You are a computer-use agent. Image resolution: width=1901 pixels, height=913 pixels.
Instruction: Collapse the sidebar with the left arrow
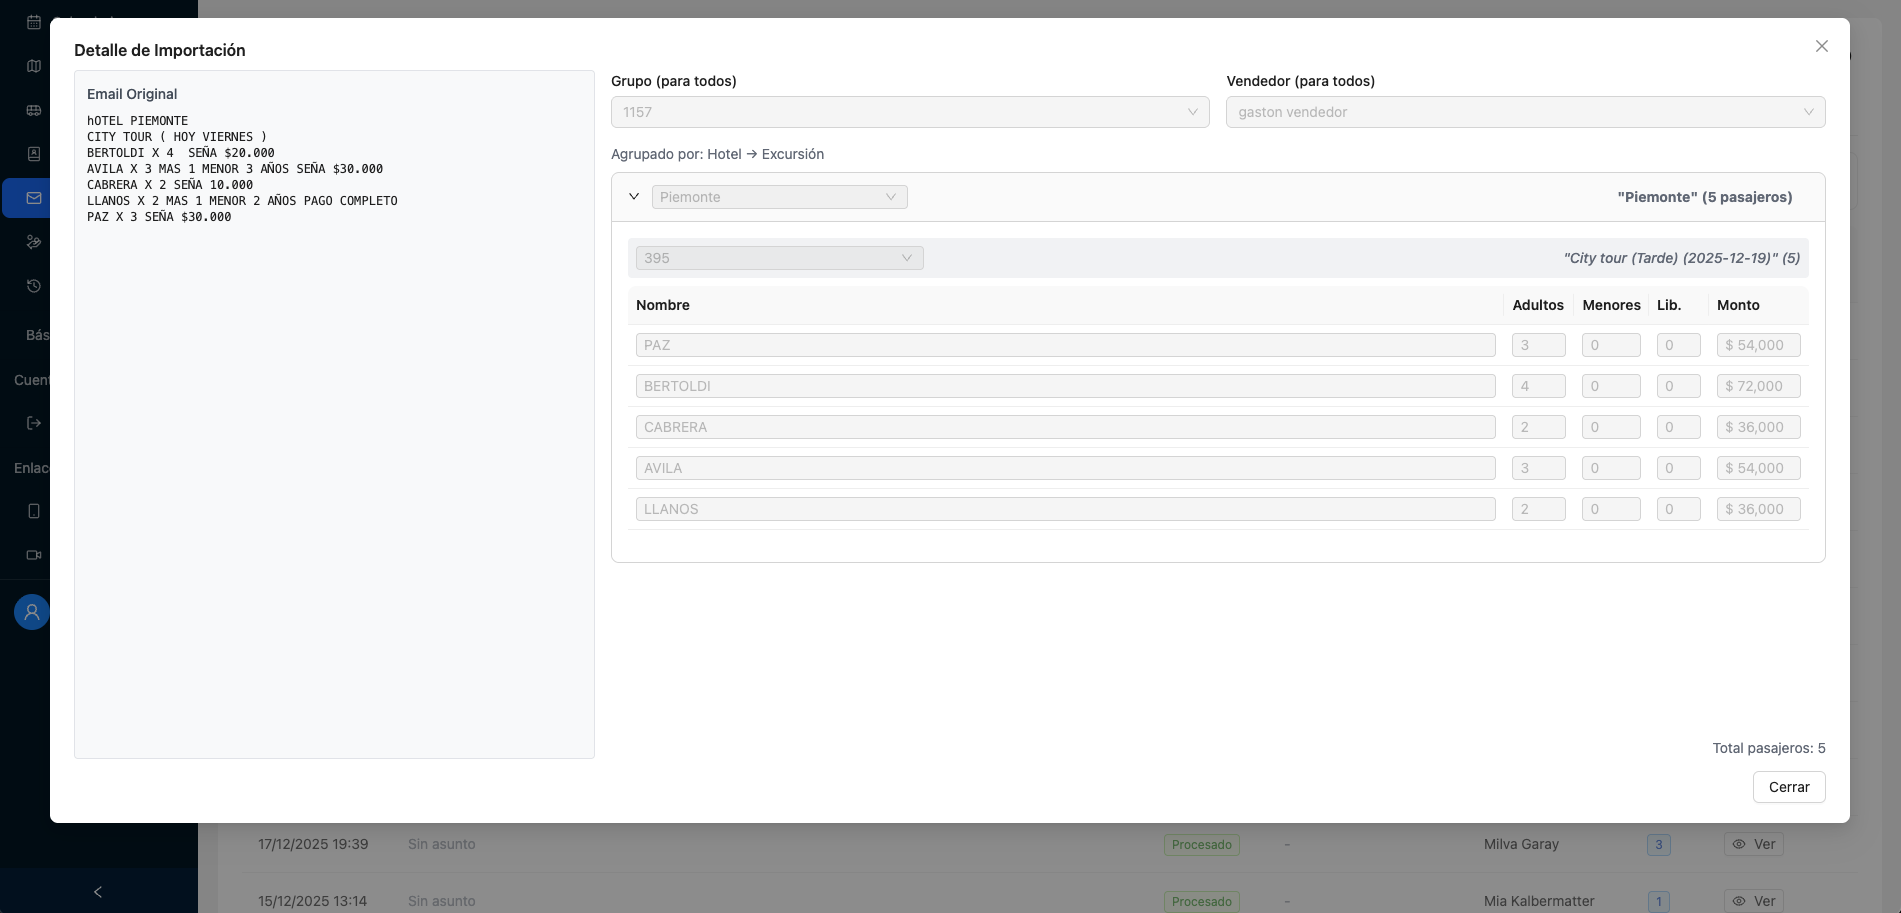(98, 892)
